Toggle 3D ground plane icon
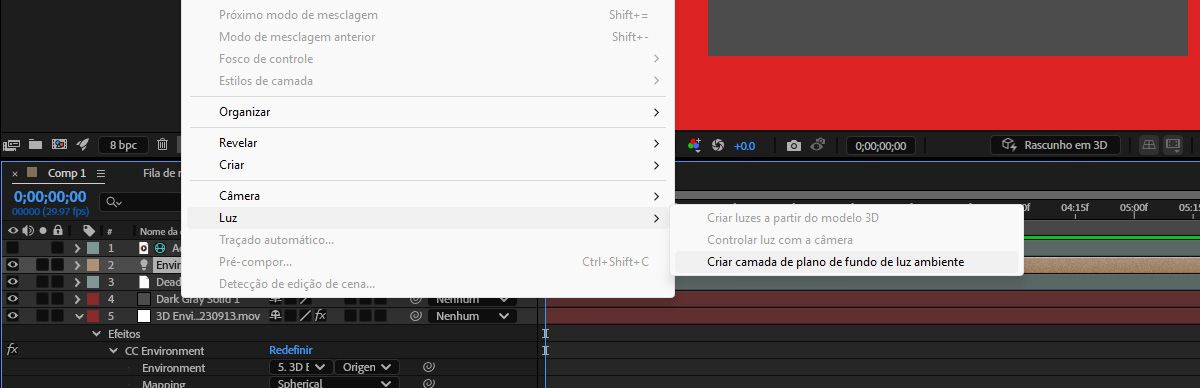 click(1150, 145)
